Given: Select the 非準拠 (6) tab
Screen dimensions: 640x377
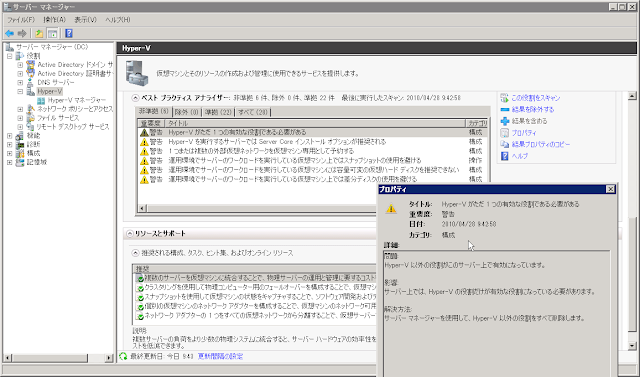Looking at the screenshot, I should (x=153, y=111).
